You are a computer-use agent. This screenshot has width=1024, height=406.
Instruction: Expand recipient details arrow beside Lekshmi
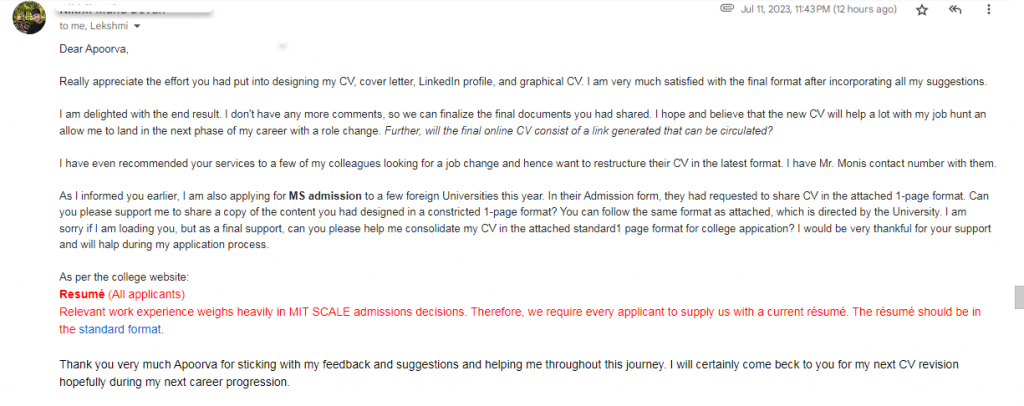(x=137, y=26)
